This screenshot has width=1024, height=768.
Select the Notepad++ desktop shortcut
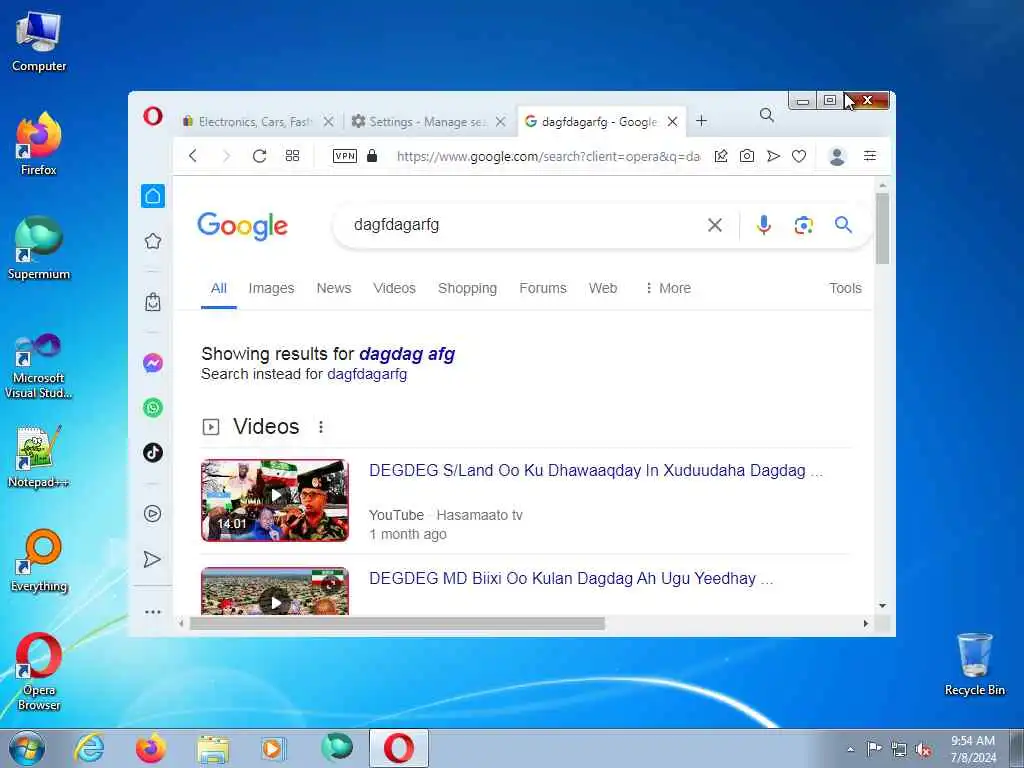(39, 456)
